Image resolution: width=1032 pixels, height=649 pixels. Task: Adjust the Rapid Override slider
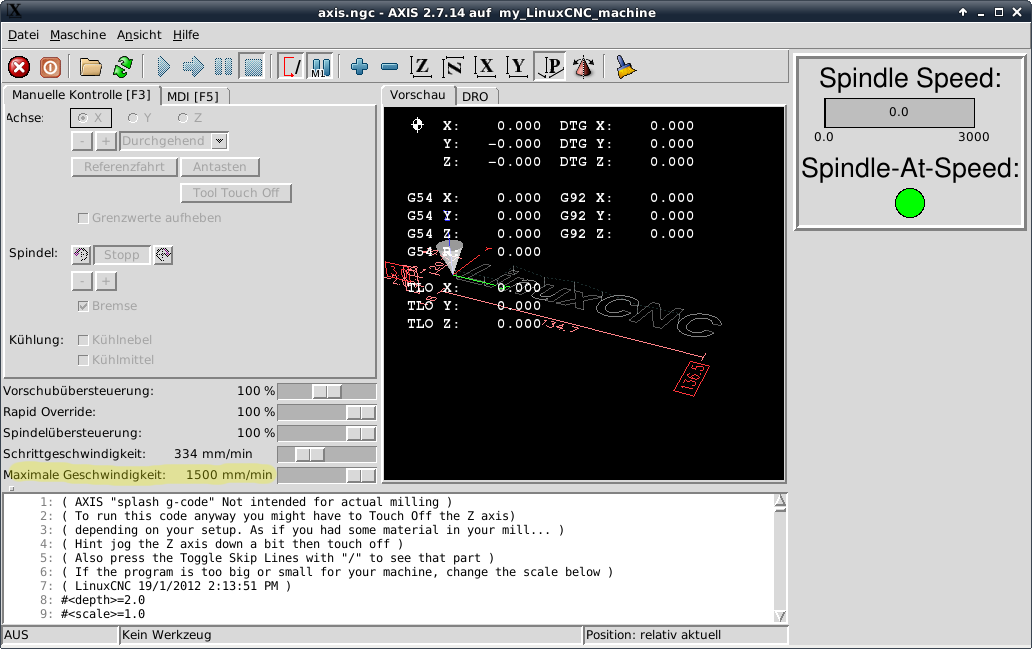point(327,413)
